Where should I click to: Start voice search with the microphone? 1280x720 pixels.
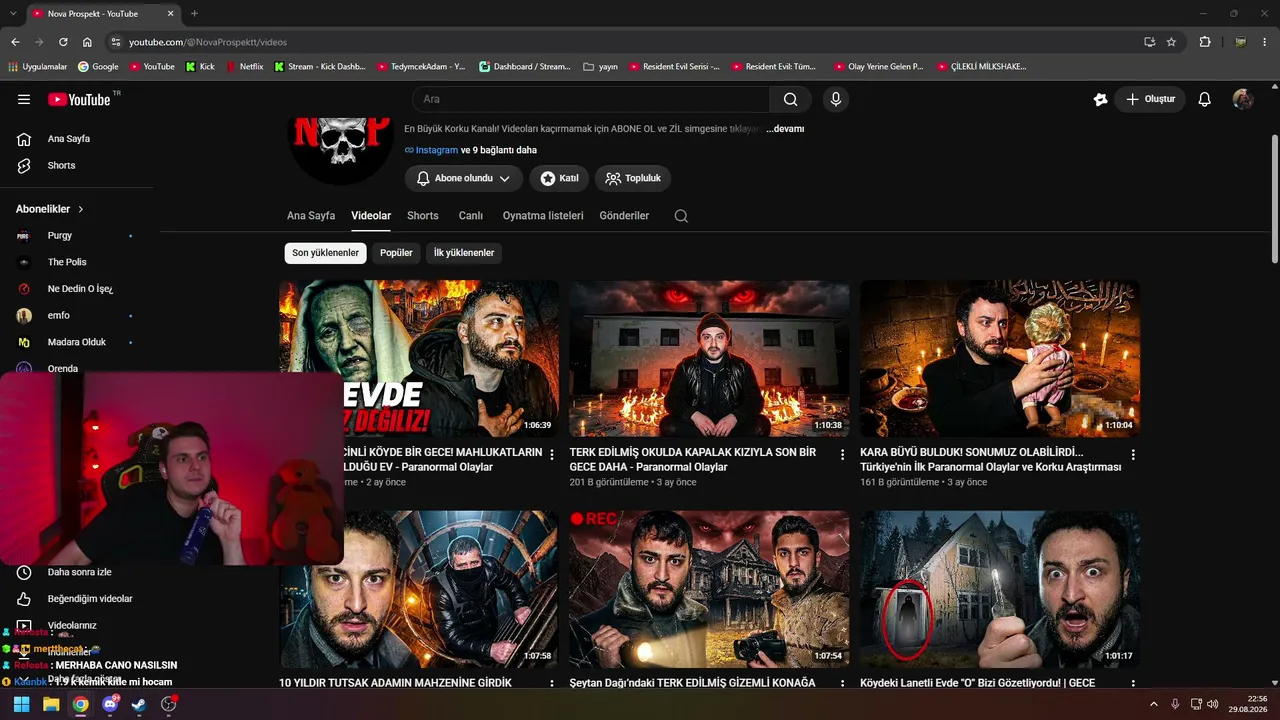coord(836,99)
